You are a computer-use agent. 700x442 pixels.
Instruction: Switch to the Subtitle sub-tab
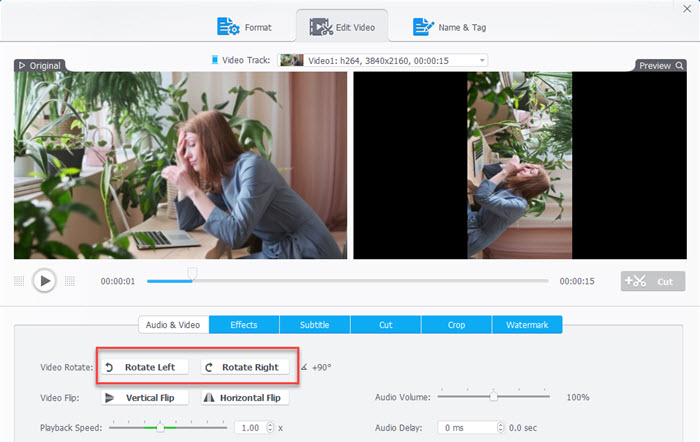(x=315, y=324)
